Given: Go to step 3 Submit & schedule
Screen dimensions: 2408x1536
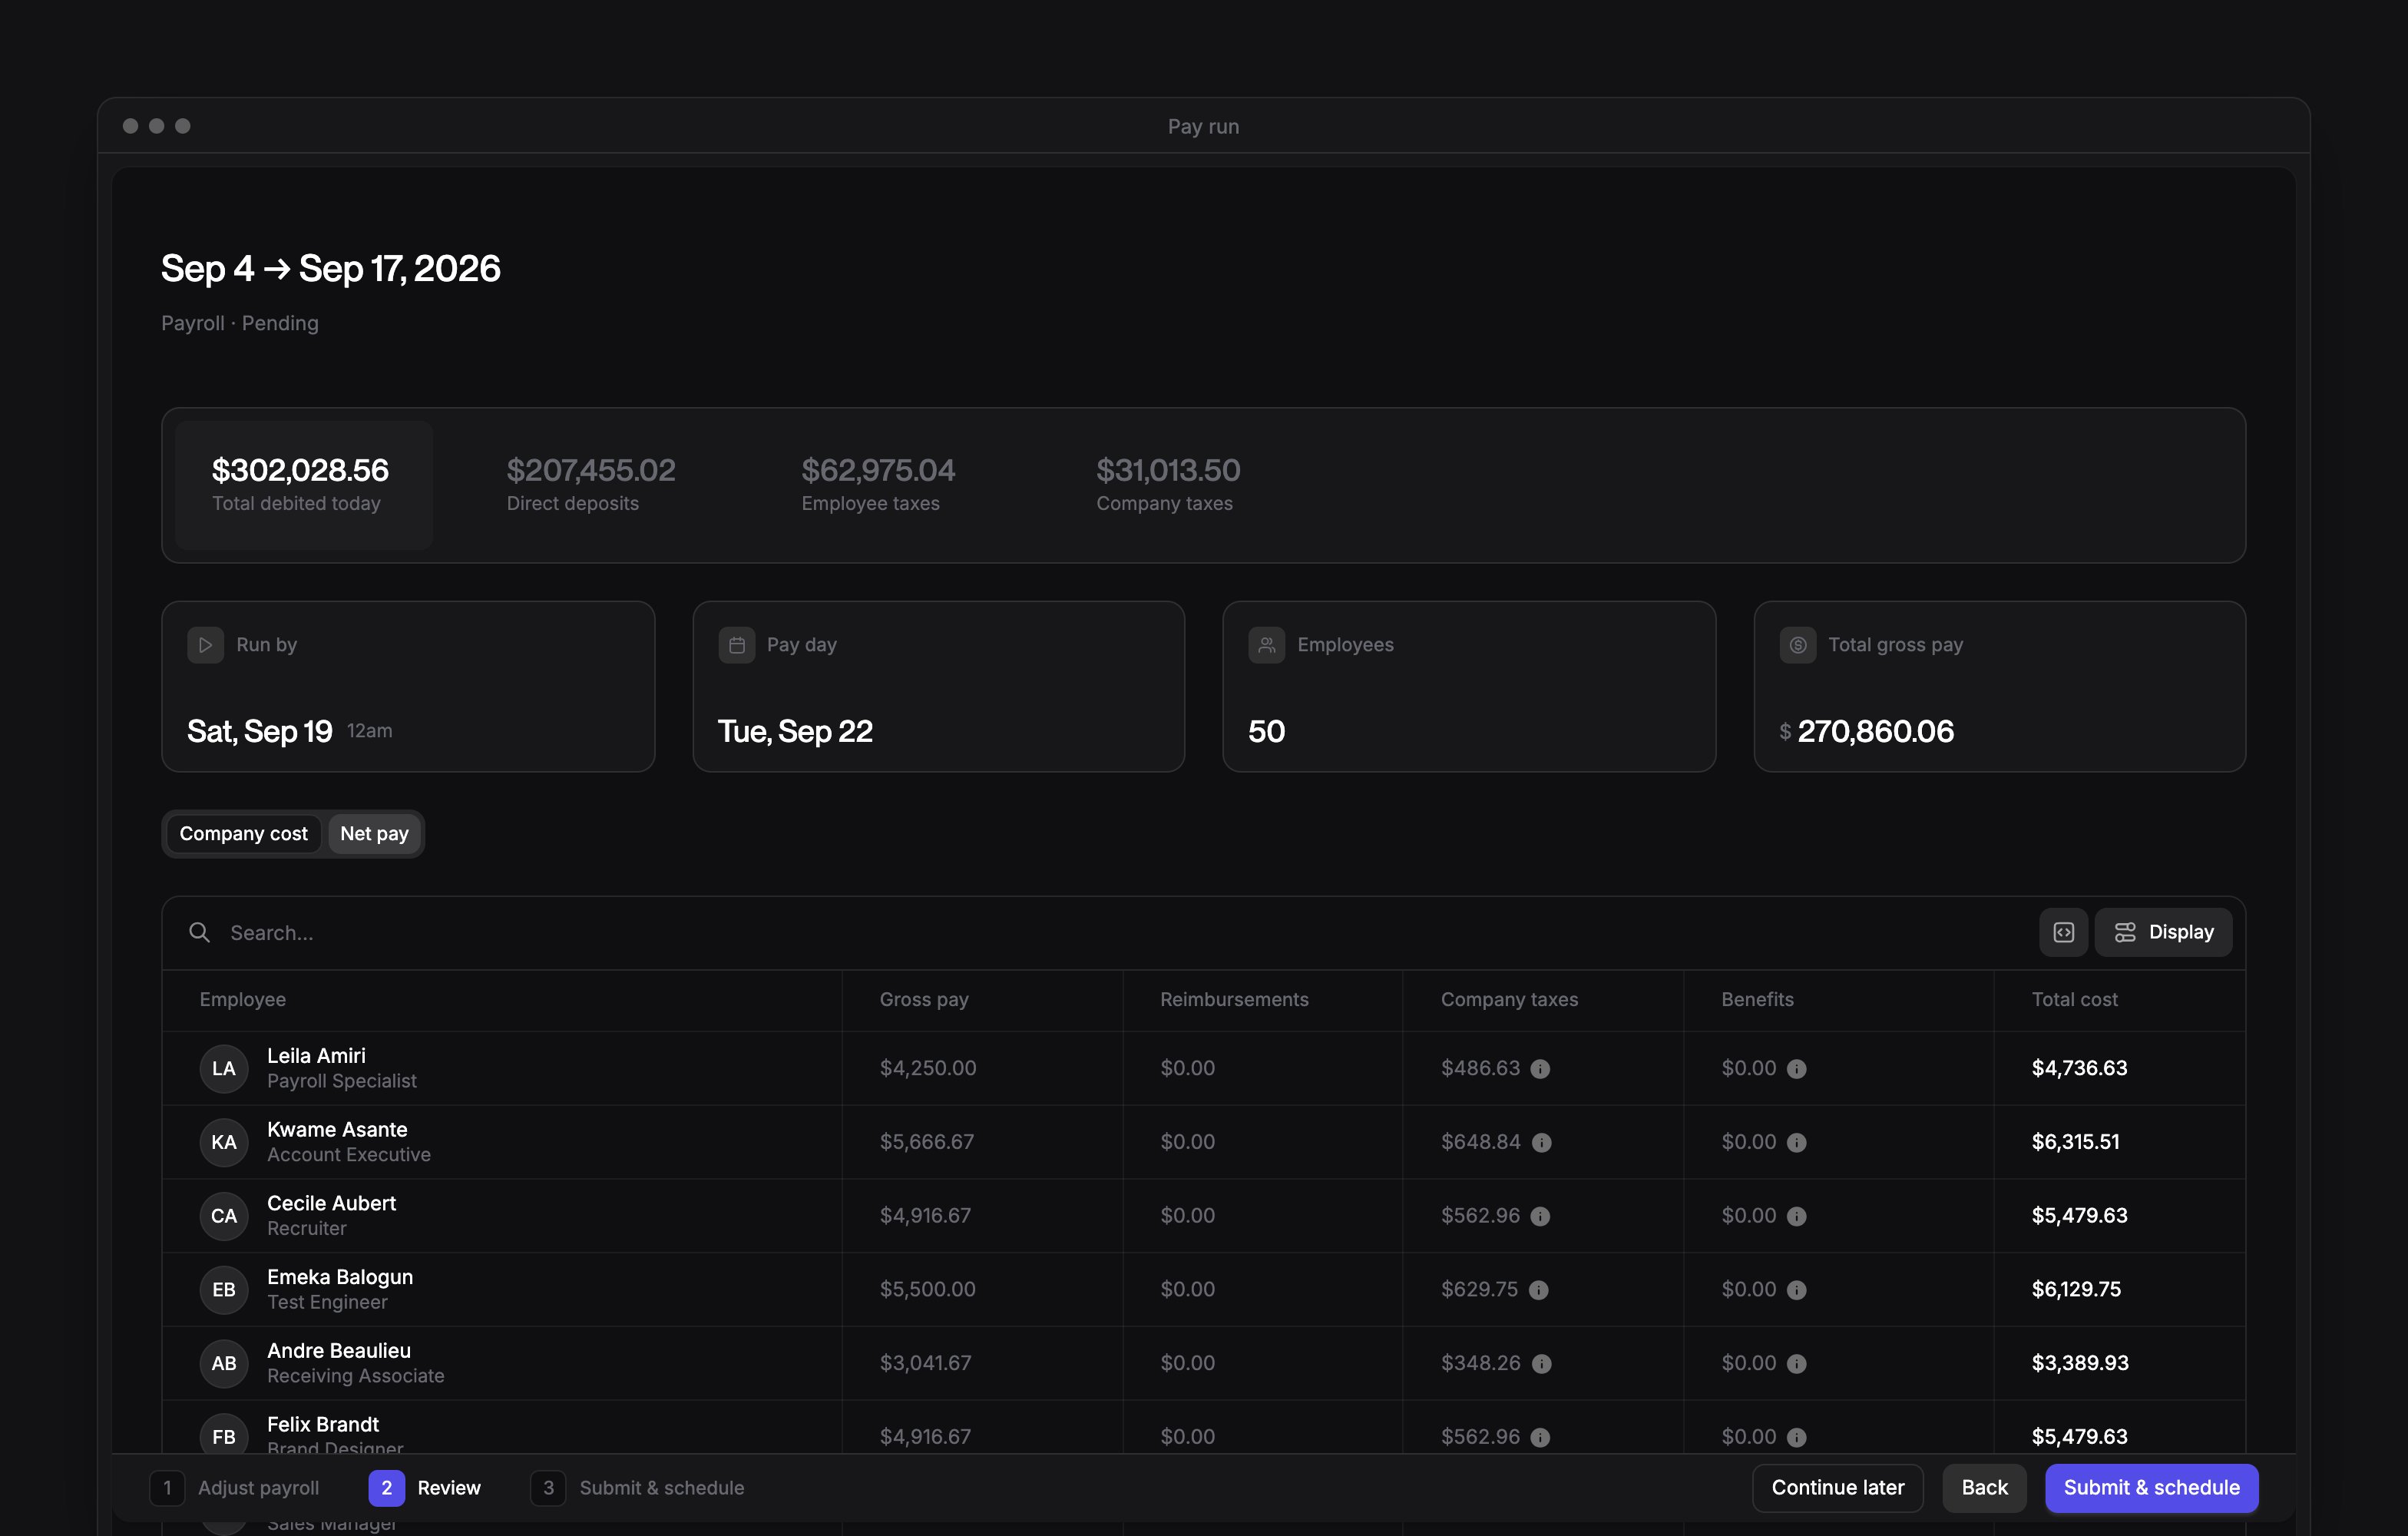Looking at the screenshot, I should [638, 1488].
